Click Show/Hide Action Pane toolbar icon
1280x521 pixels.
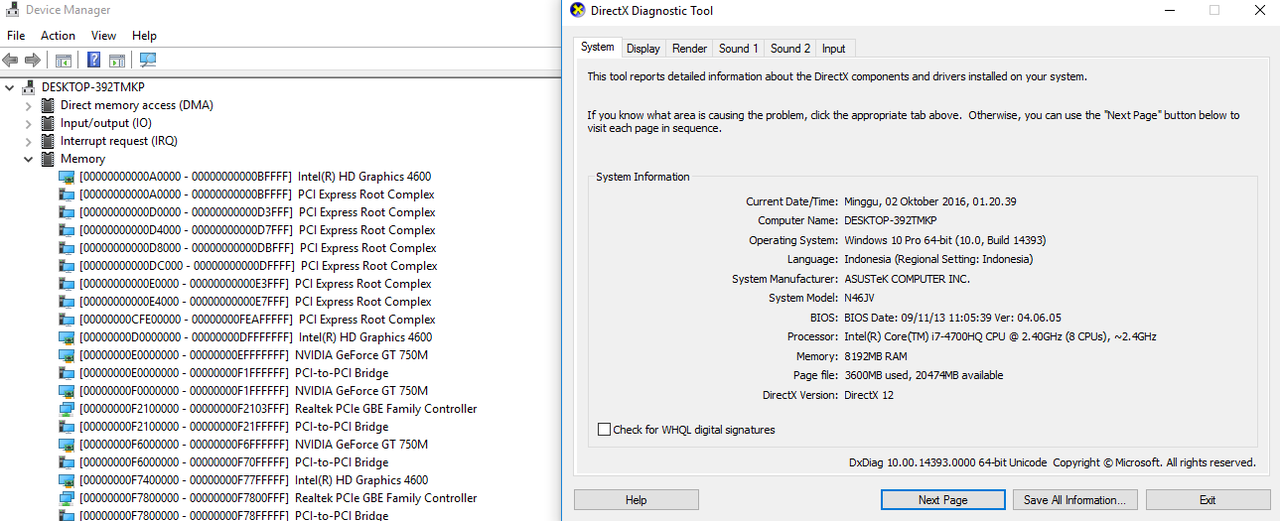[117, 60]
